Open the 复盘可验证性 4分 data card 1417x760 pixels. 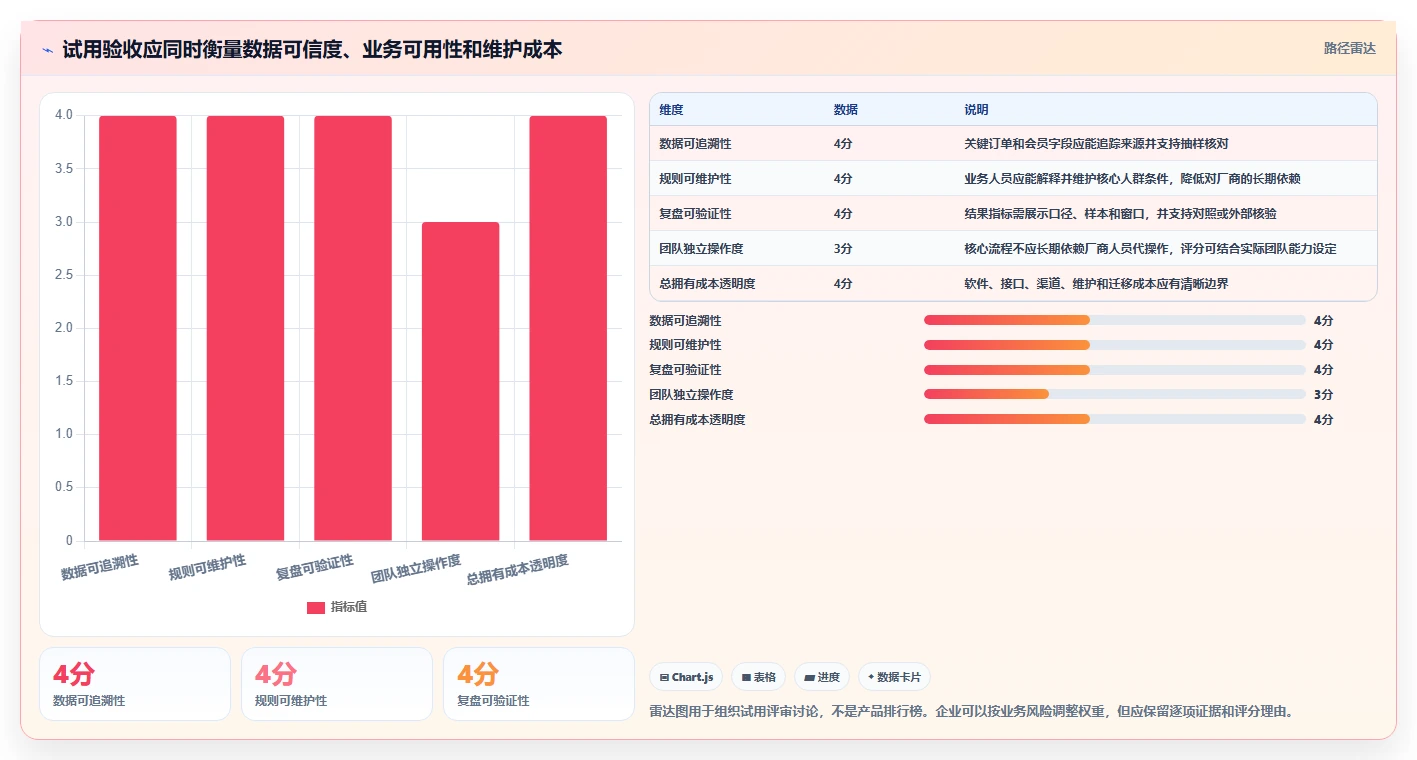coord(539,684)
